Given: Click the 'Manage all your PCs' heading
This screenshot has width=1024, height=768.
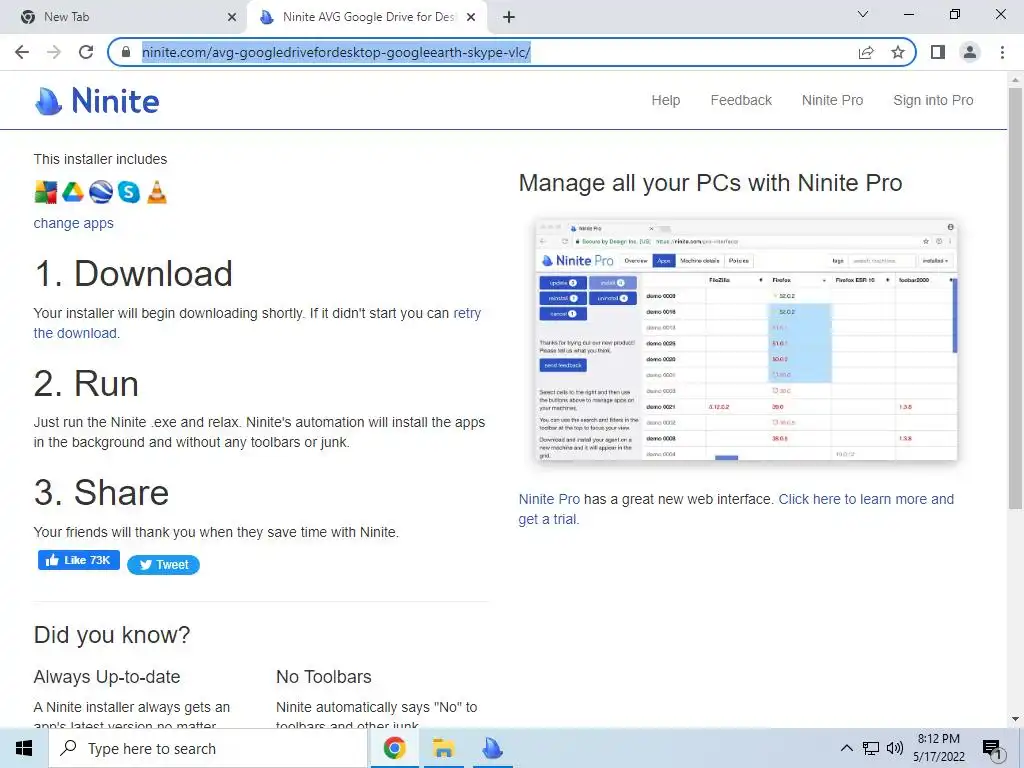Looking at the screenshot, I should (x=711, y=183).
